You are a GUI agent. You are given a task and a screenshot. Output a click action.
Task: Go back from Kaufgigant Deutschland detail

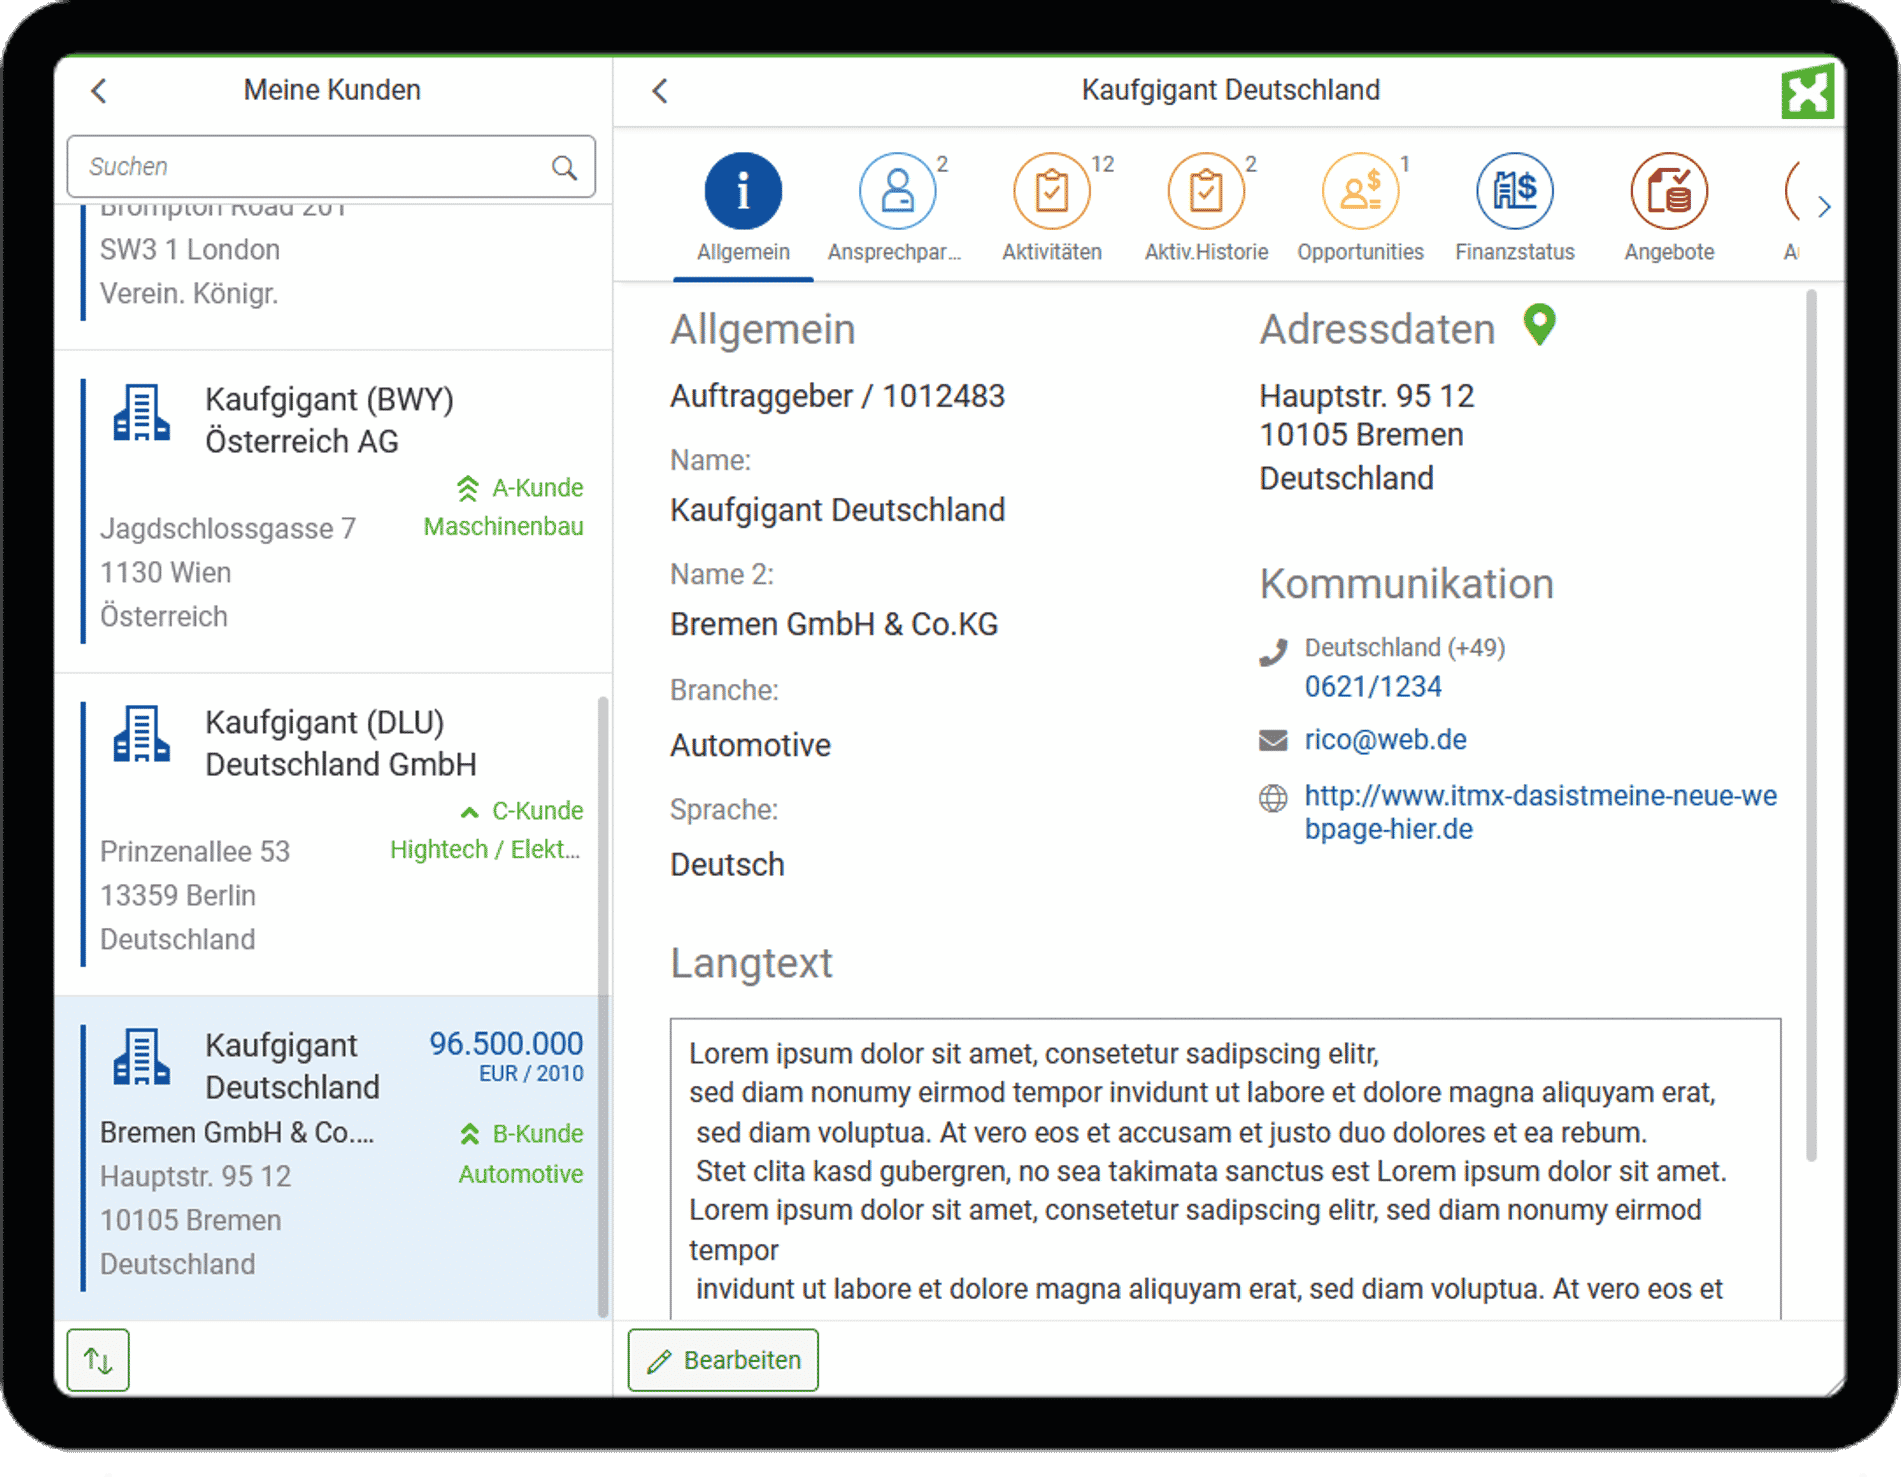[660, 91]
